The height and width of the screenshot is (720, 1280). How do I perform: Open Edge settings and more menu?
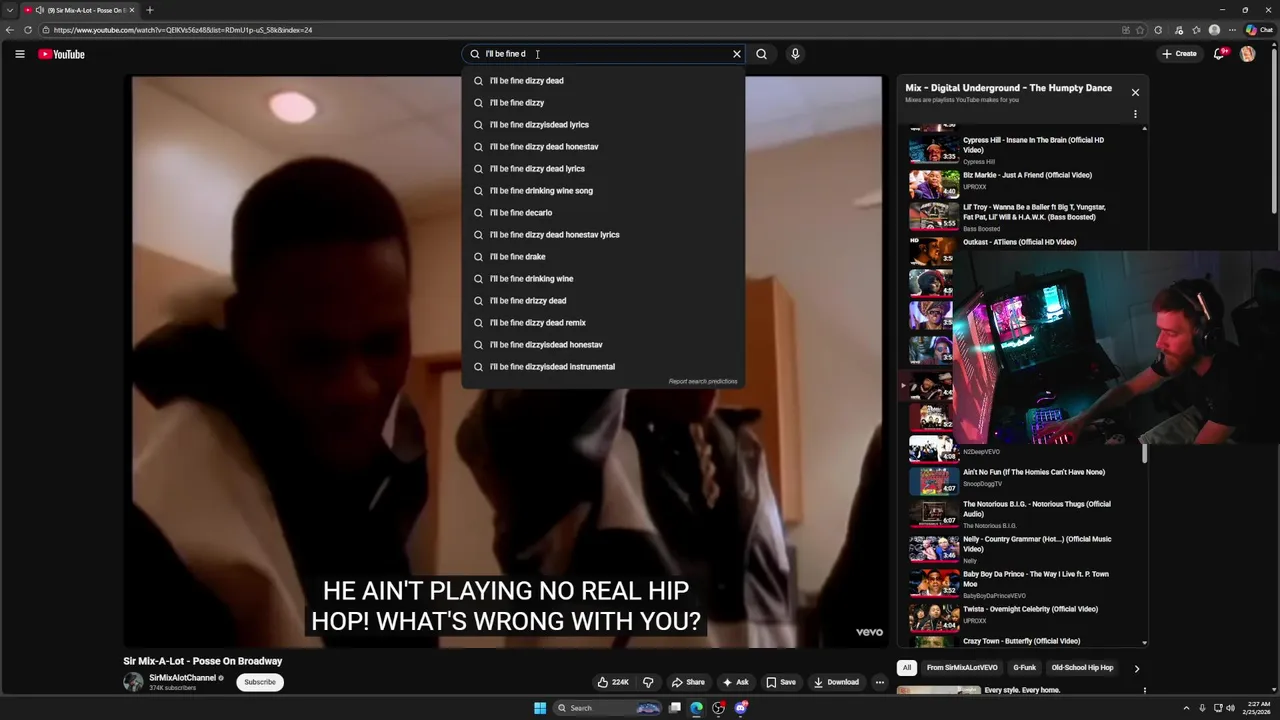(x=1231, y=30)
